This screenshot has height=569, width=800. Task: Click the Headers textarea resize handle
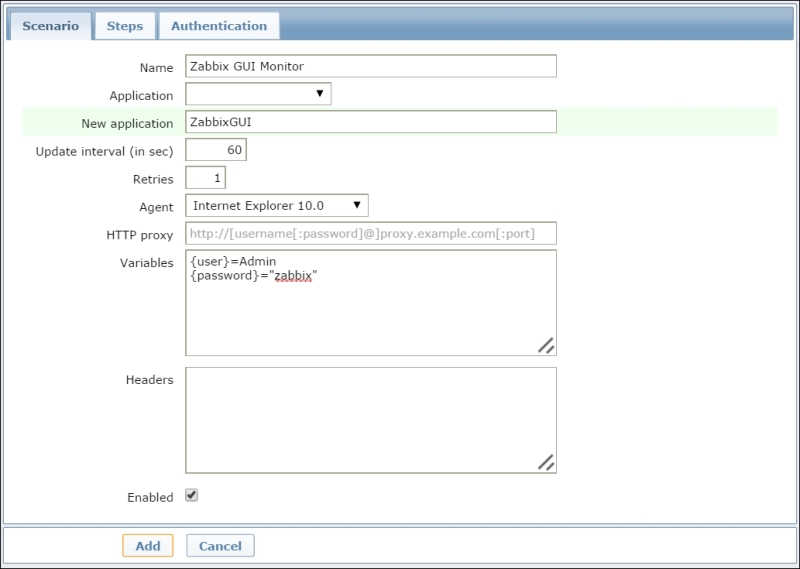point(546,462)
